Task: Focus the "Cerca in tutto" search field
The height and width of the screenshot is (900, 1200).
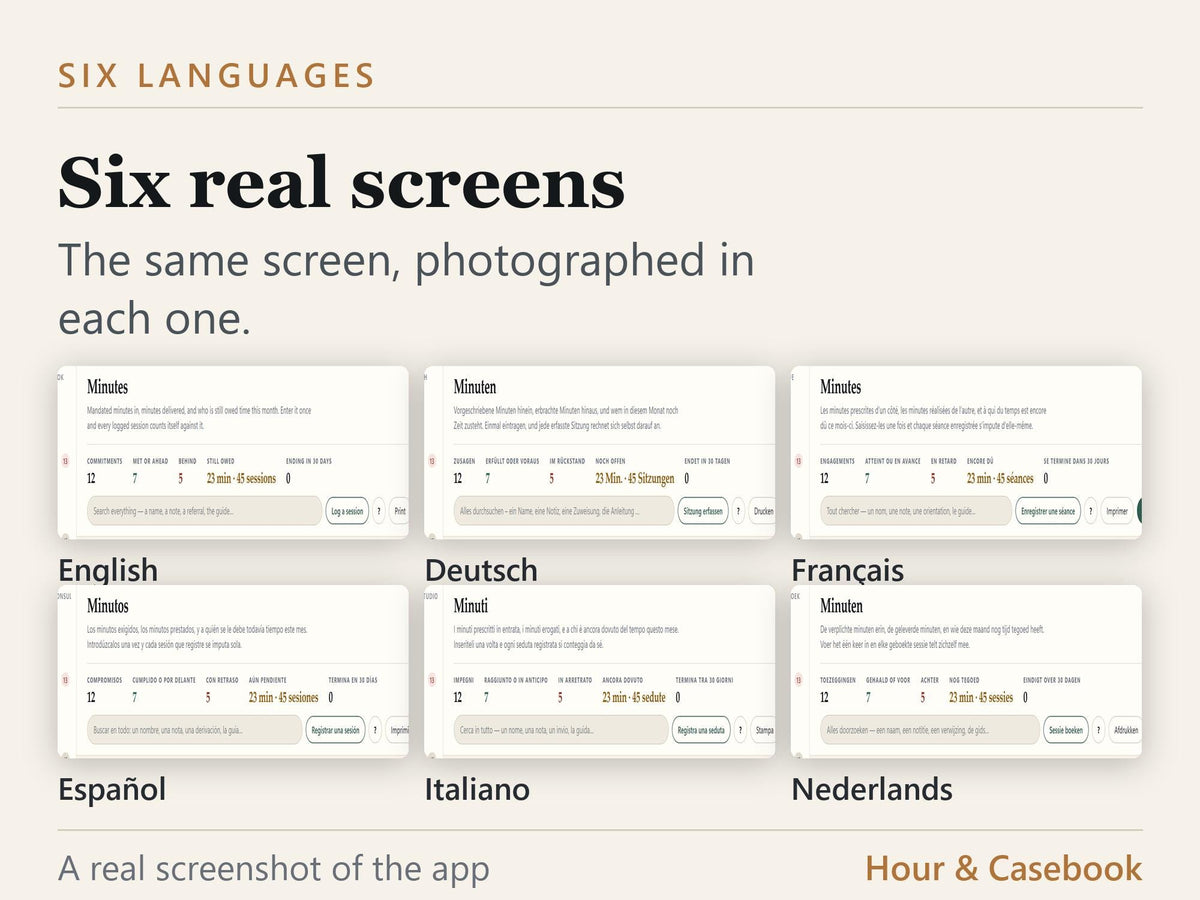Action: tap(560, 730)
